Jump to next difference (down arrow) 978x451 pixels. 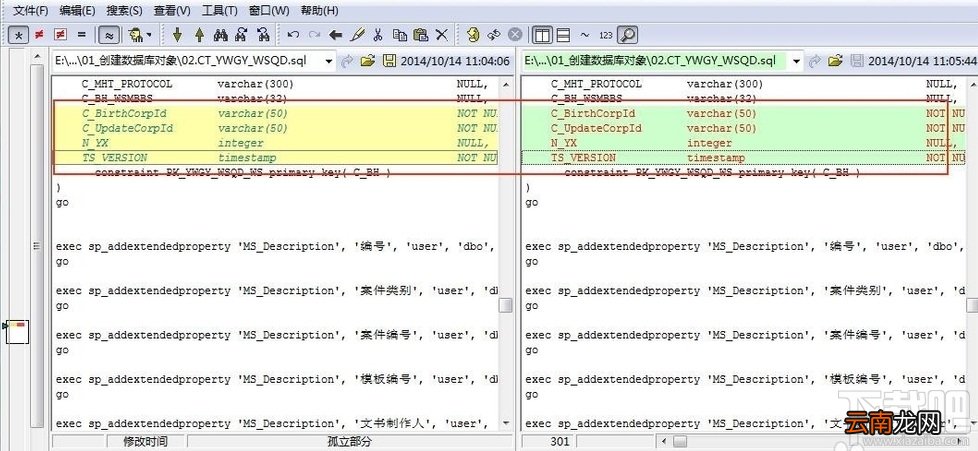point(178,35)
